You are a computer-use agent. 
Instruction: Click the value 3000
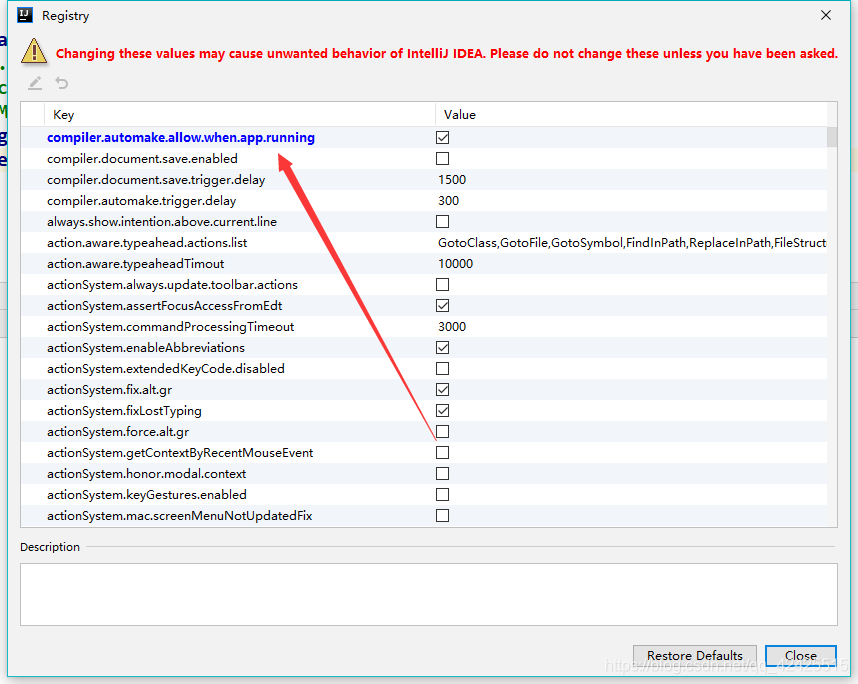452,327
